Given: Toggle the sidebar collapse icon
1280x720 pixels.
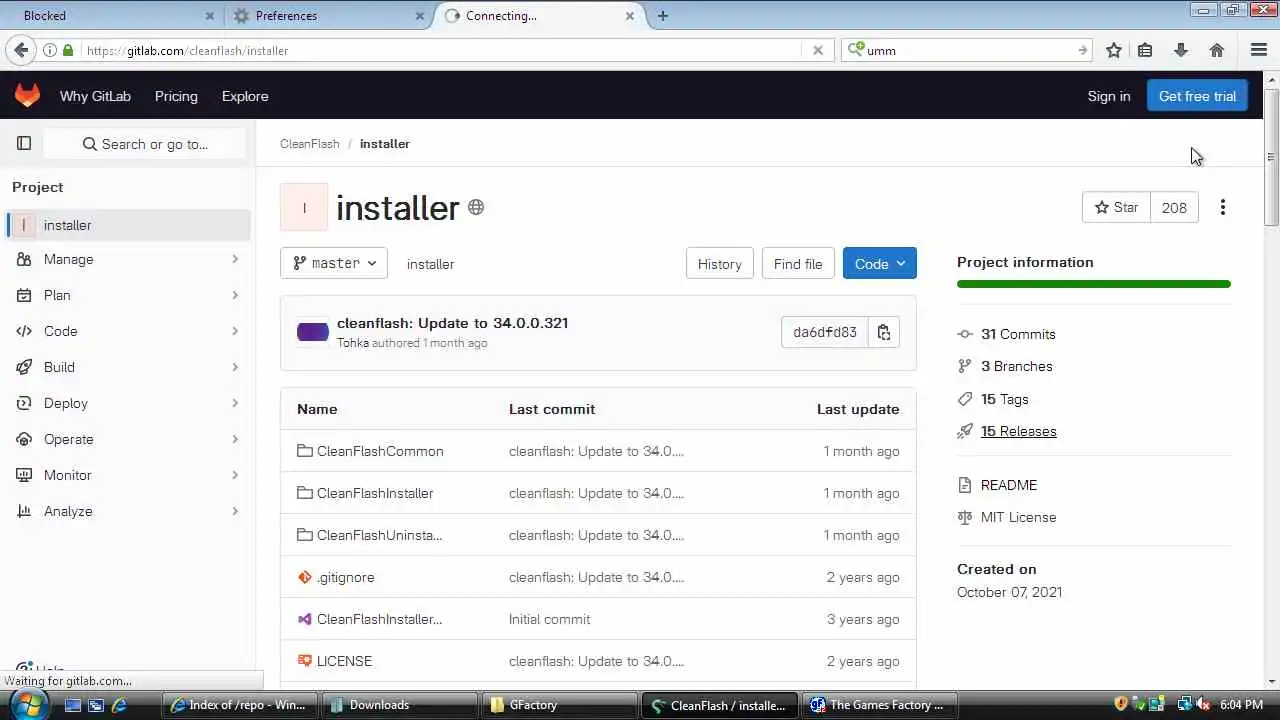Looking at the screenshot, I should pyautogui.click(x=24, y=144).
